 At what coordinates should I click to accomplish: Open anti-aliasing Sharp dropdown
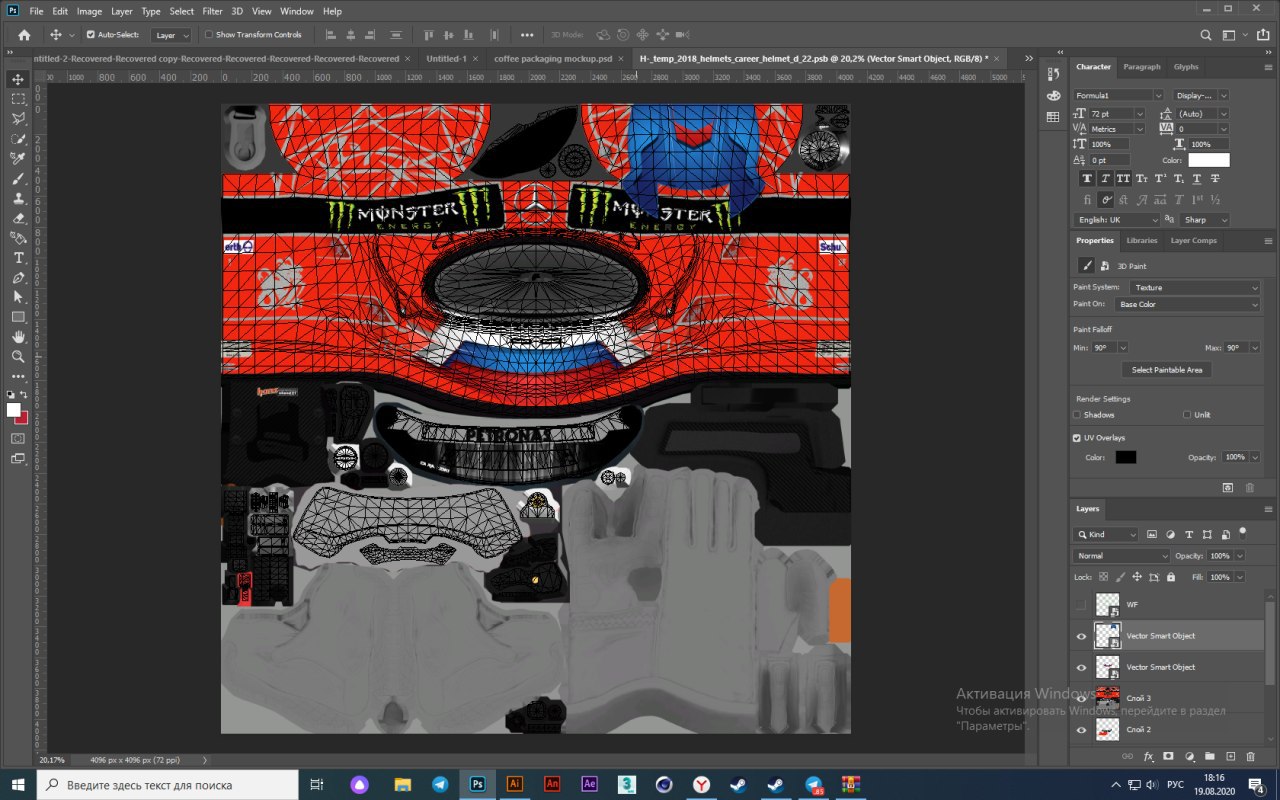(1205, 220)
